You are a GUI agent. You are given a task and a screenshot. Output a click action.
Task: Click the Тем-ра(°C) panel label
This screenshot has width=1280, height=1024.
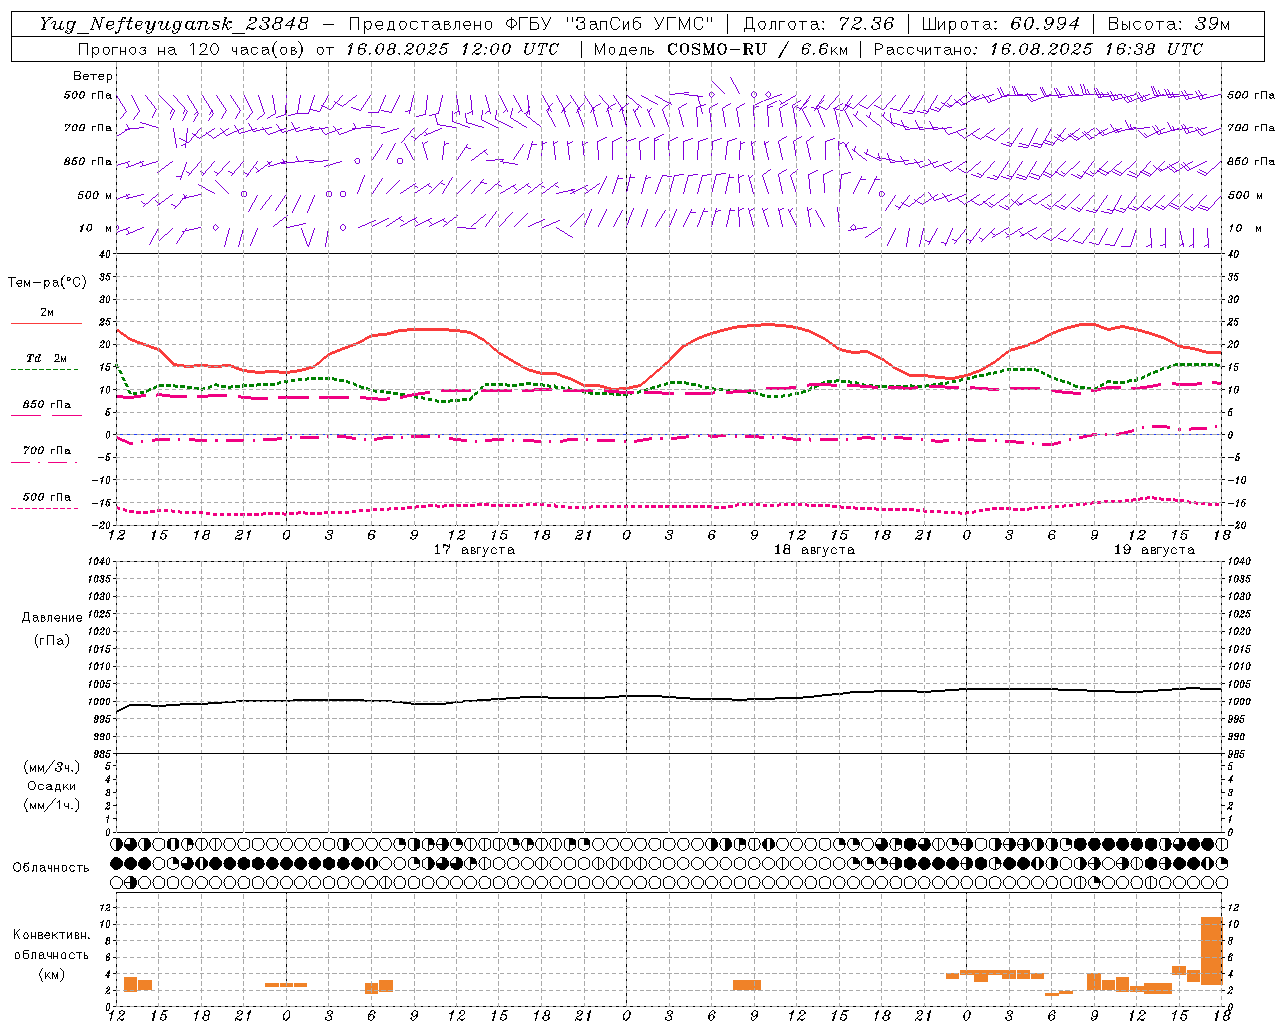pos(47,282)
